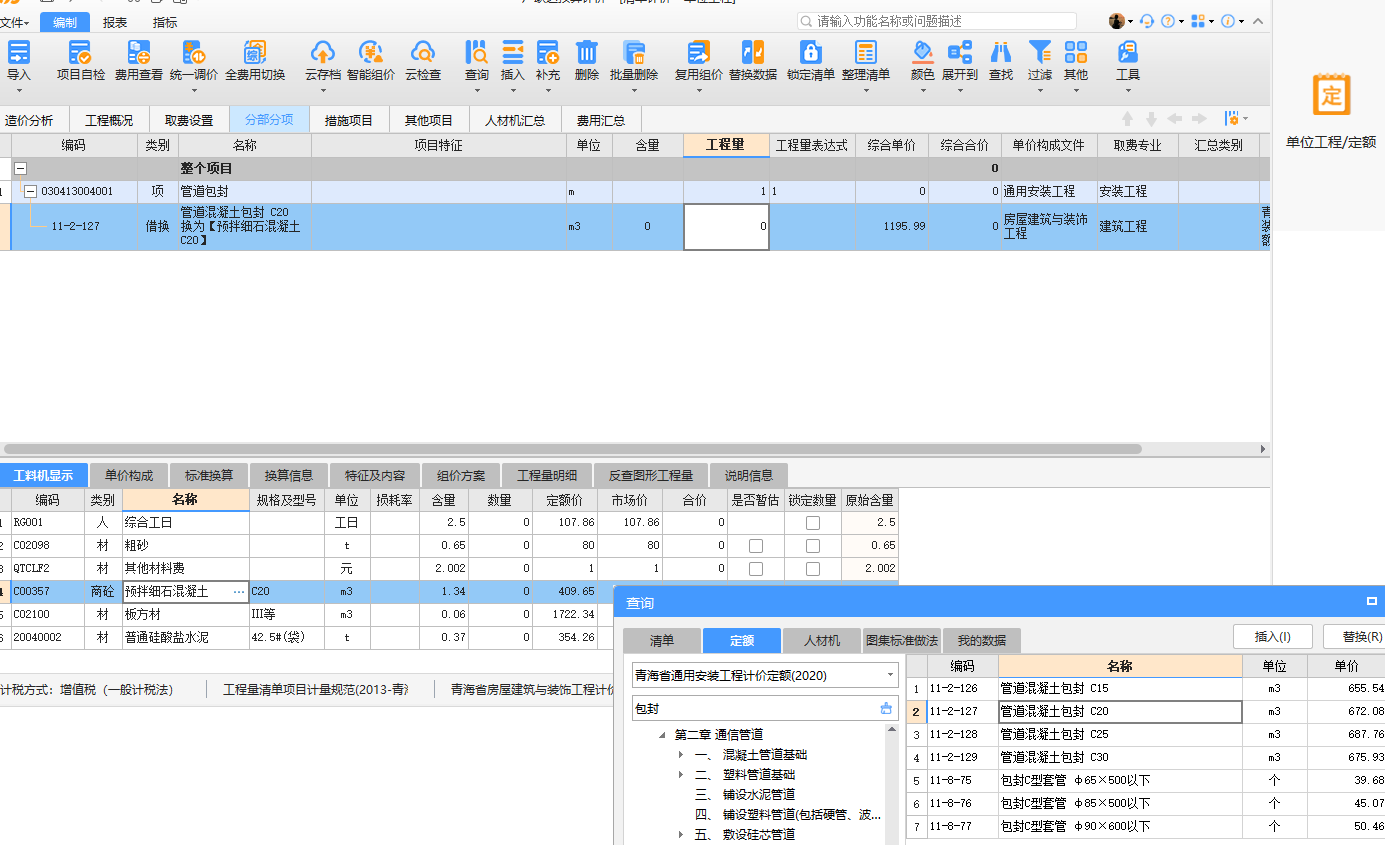The height and width of the screenshot is (845, 1385).
Task: Open 我的数据 tab in 查询 dialog
Action: (982, 640)
